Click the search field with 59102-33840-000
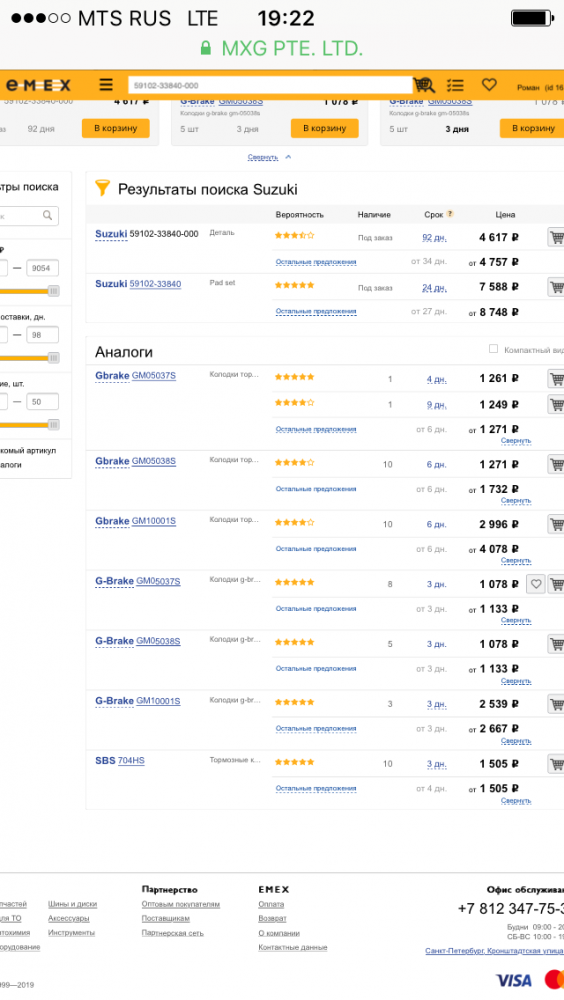 click(270, 85)
